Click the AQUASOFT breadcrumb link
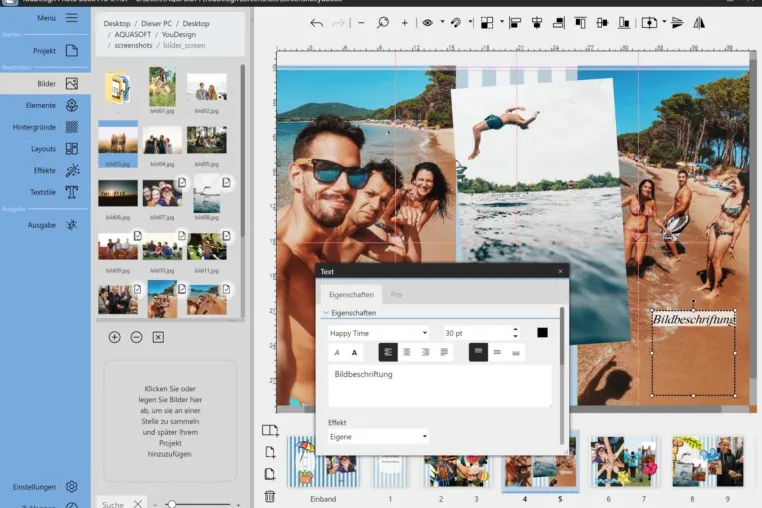The image size is (762, 508). tap(133, 35)
